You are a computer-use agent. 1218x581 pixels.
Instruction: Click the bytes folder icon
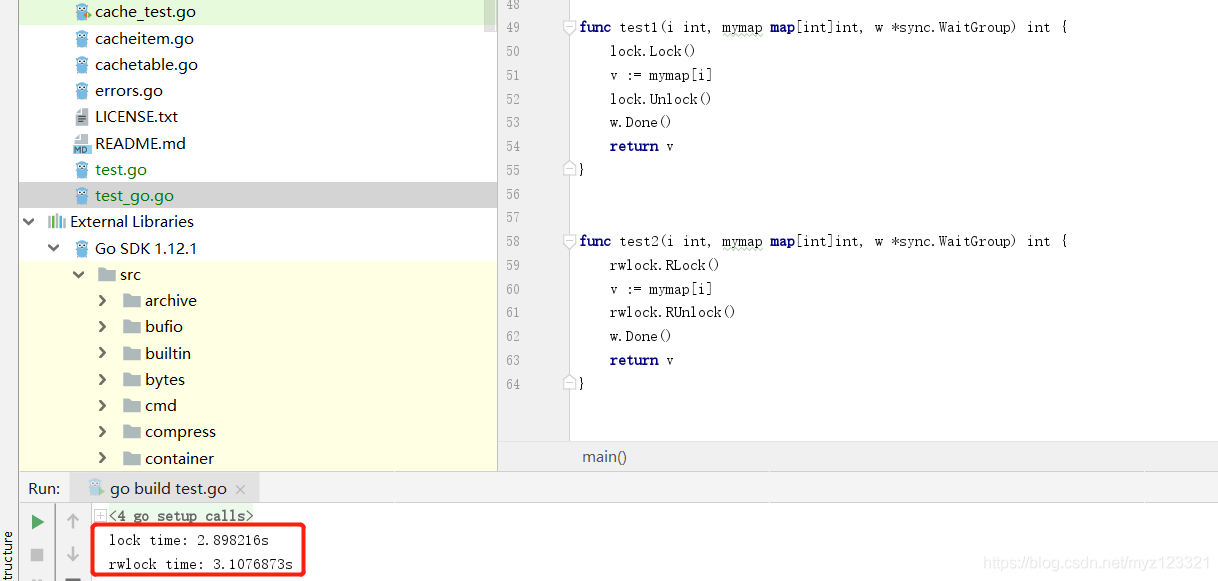click(131, 379)
